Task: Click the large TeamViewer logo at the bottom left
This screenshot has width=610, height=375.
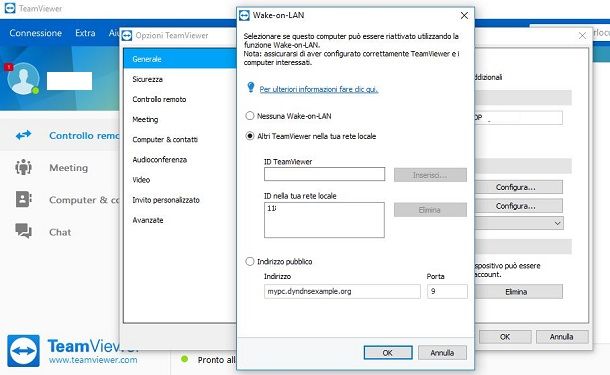Action: click(x=23, y=351)
